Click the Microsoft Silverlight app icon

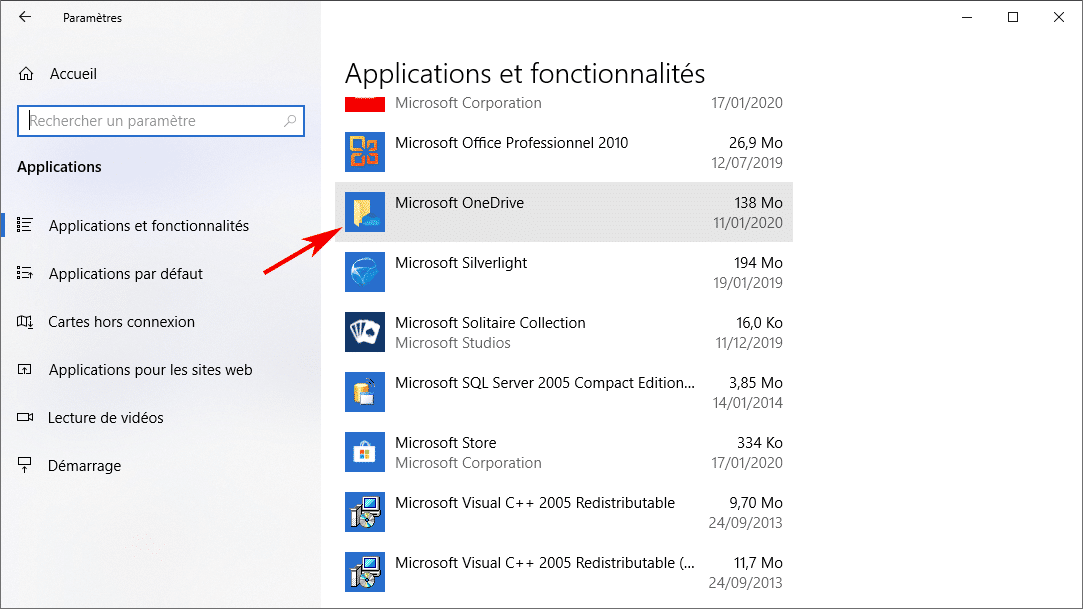tap(365, 272)
